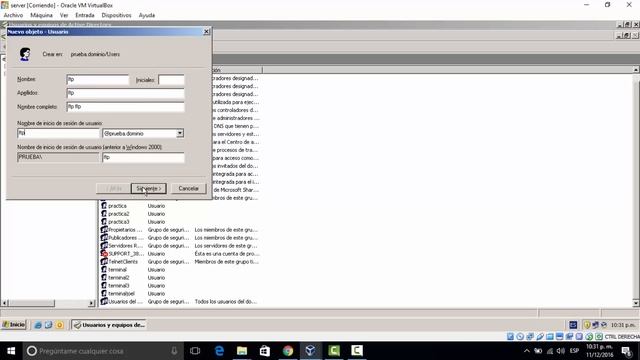Open Windows Start menu on host taskbar
Image resolution: width=640 pixels, height=360 pixels.
(x=11, y=351)
